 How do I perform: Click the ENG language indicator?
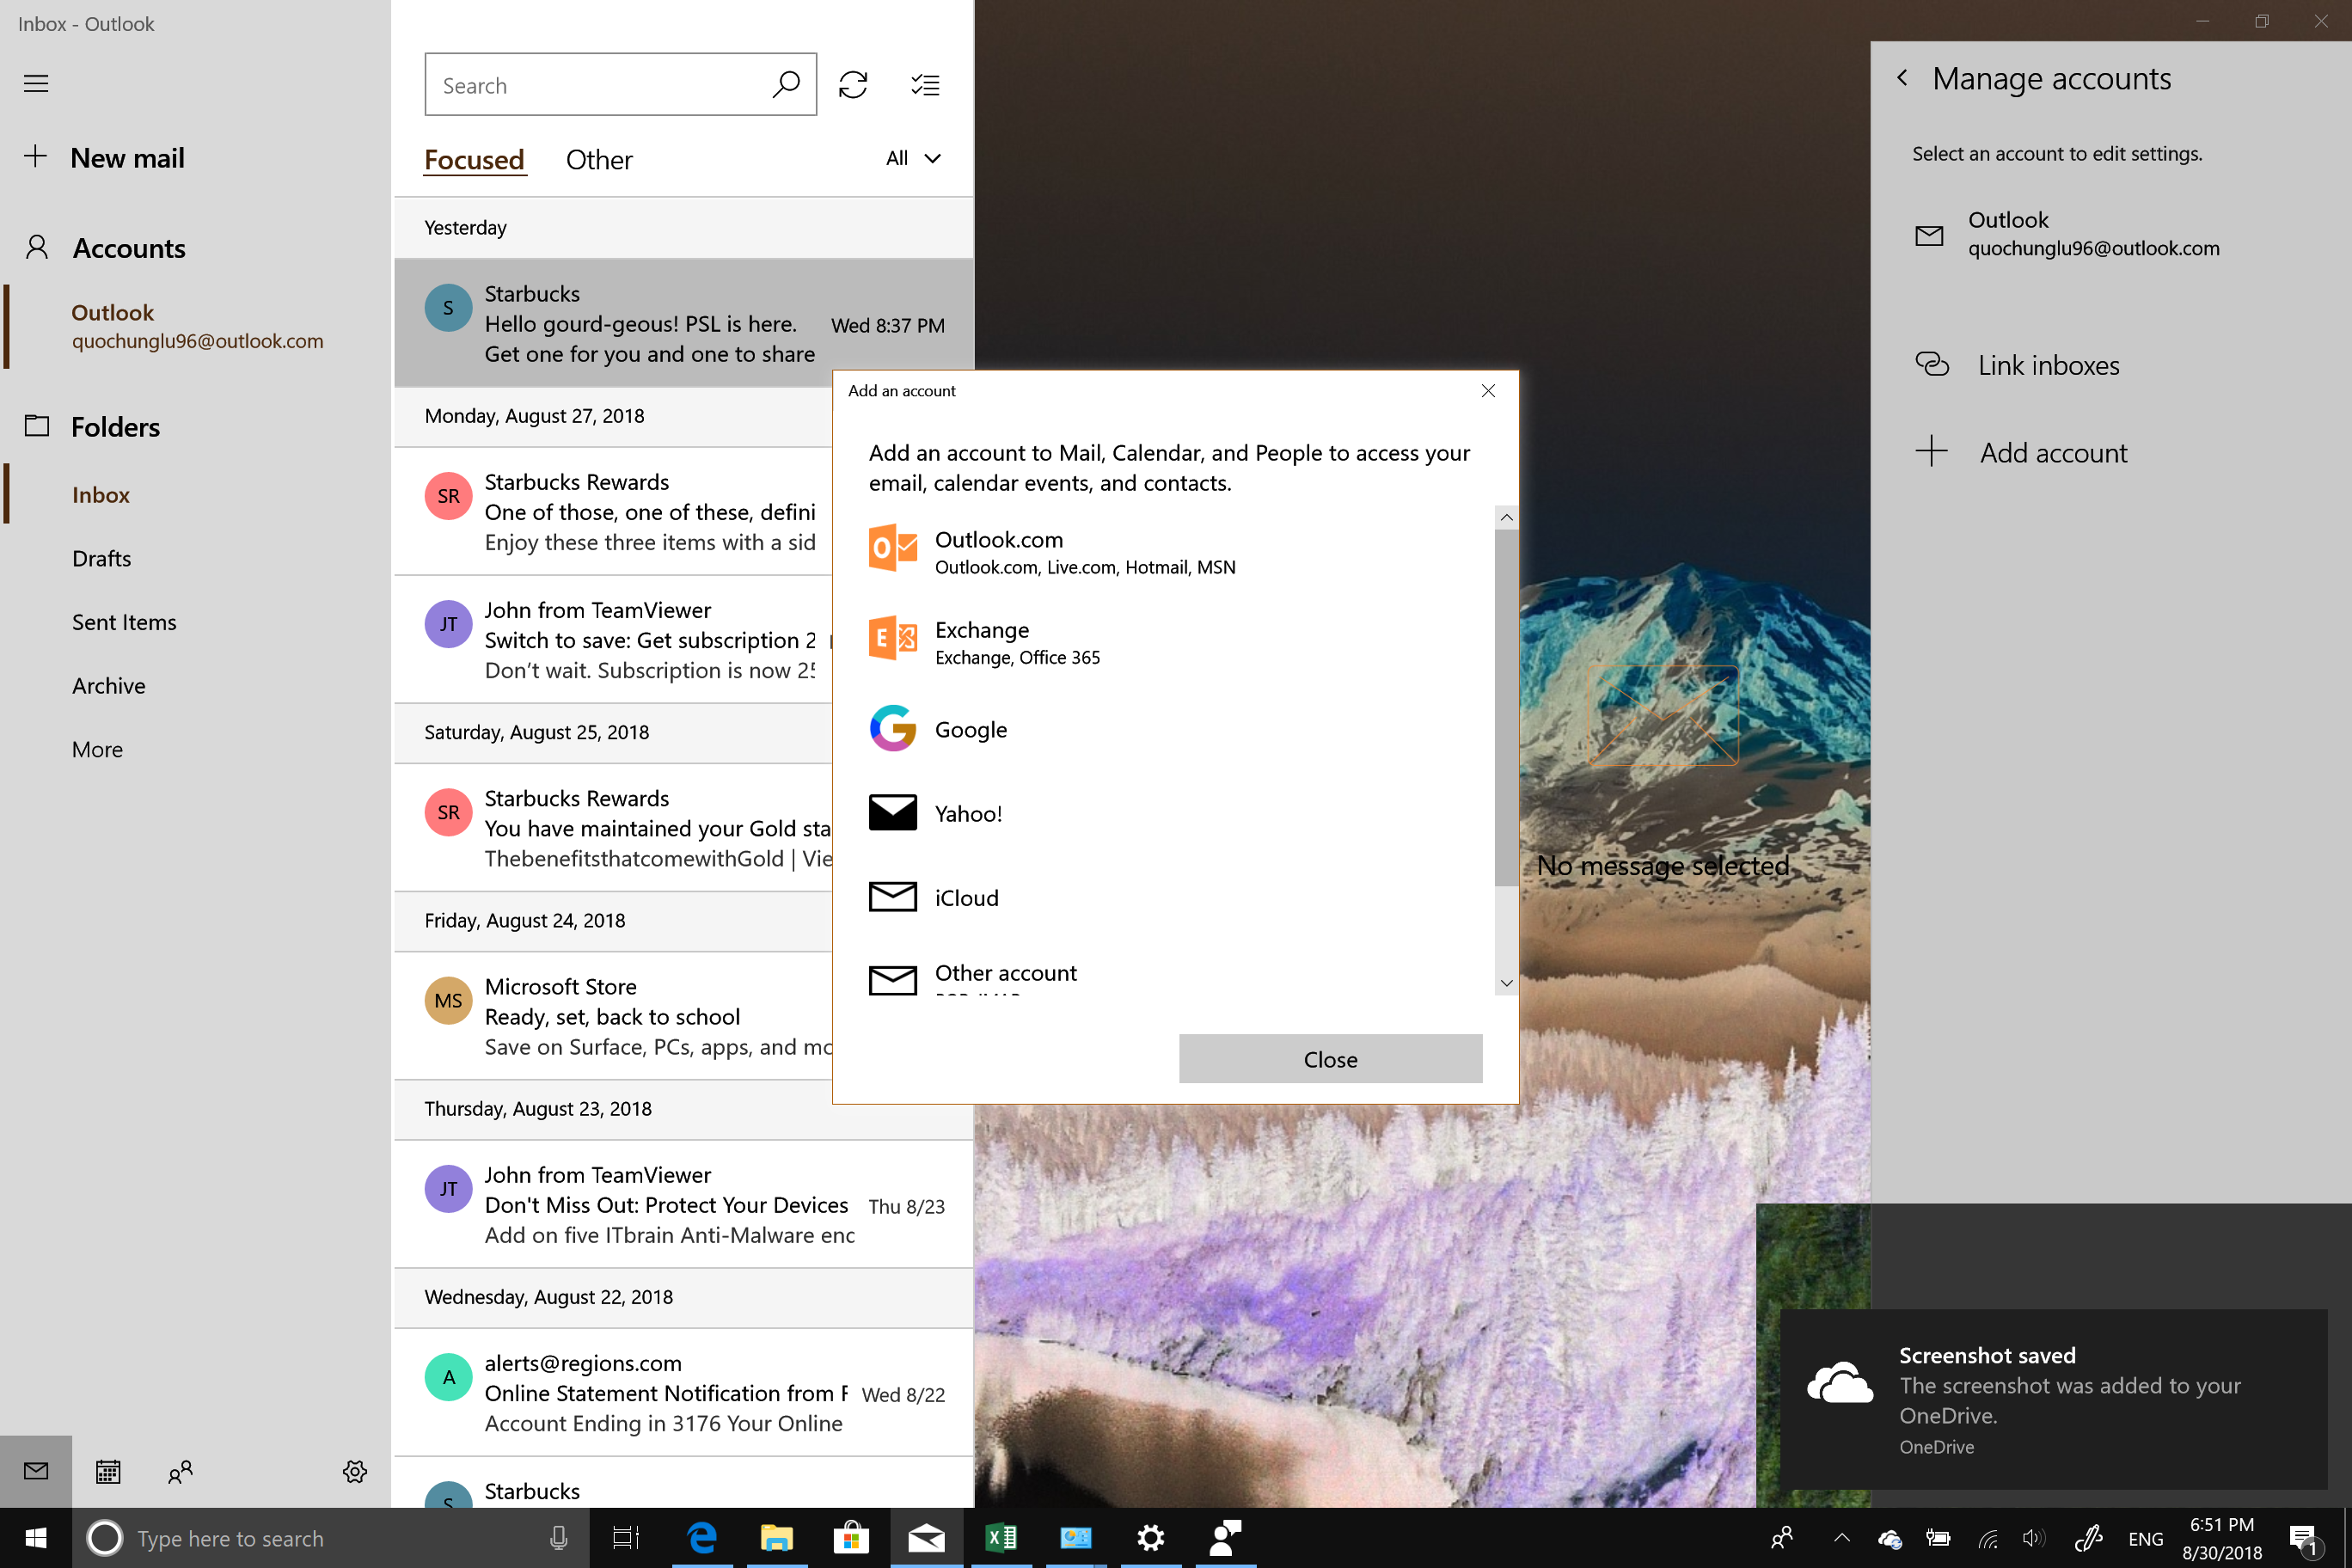click(x=2145, y=1539)
